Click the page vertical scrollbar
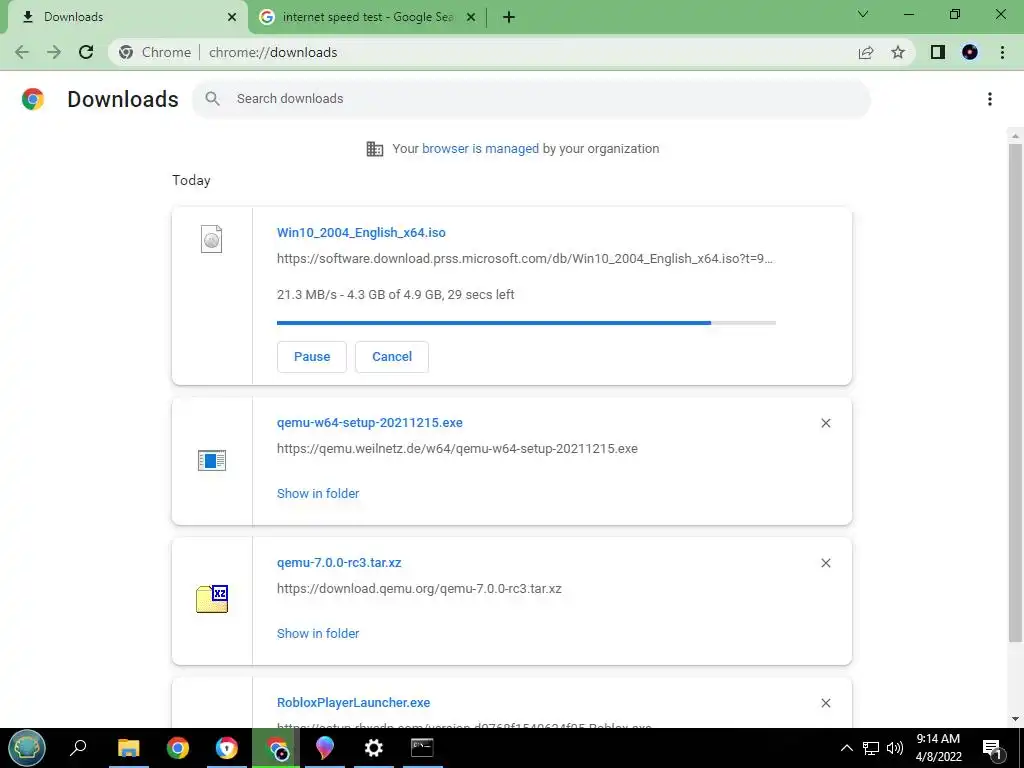 click(1015, 392)
